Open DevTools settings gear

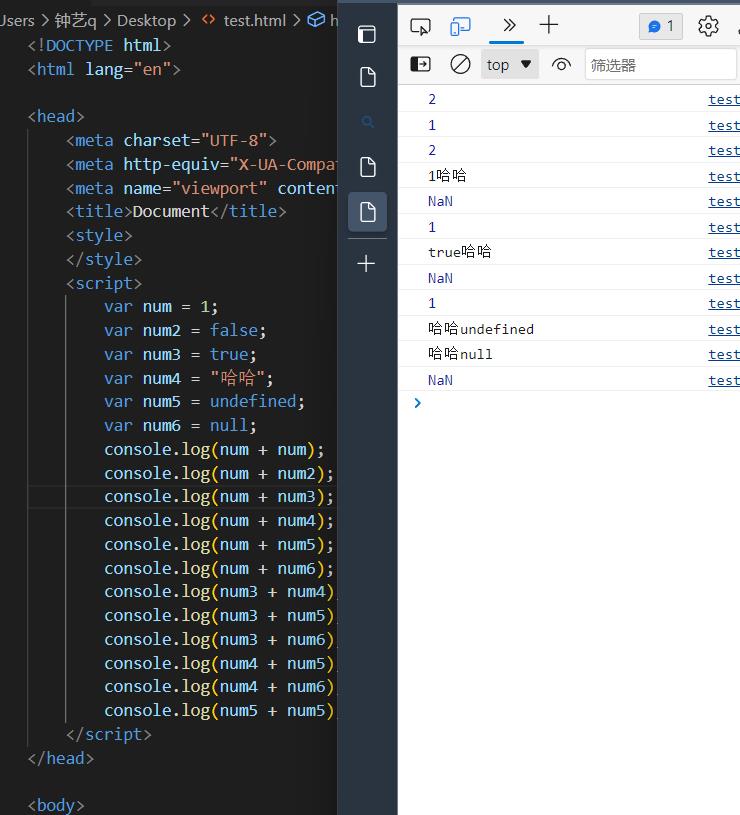[x=708, y=26]
